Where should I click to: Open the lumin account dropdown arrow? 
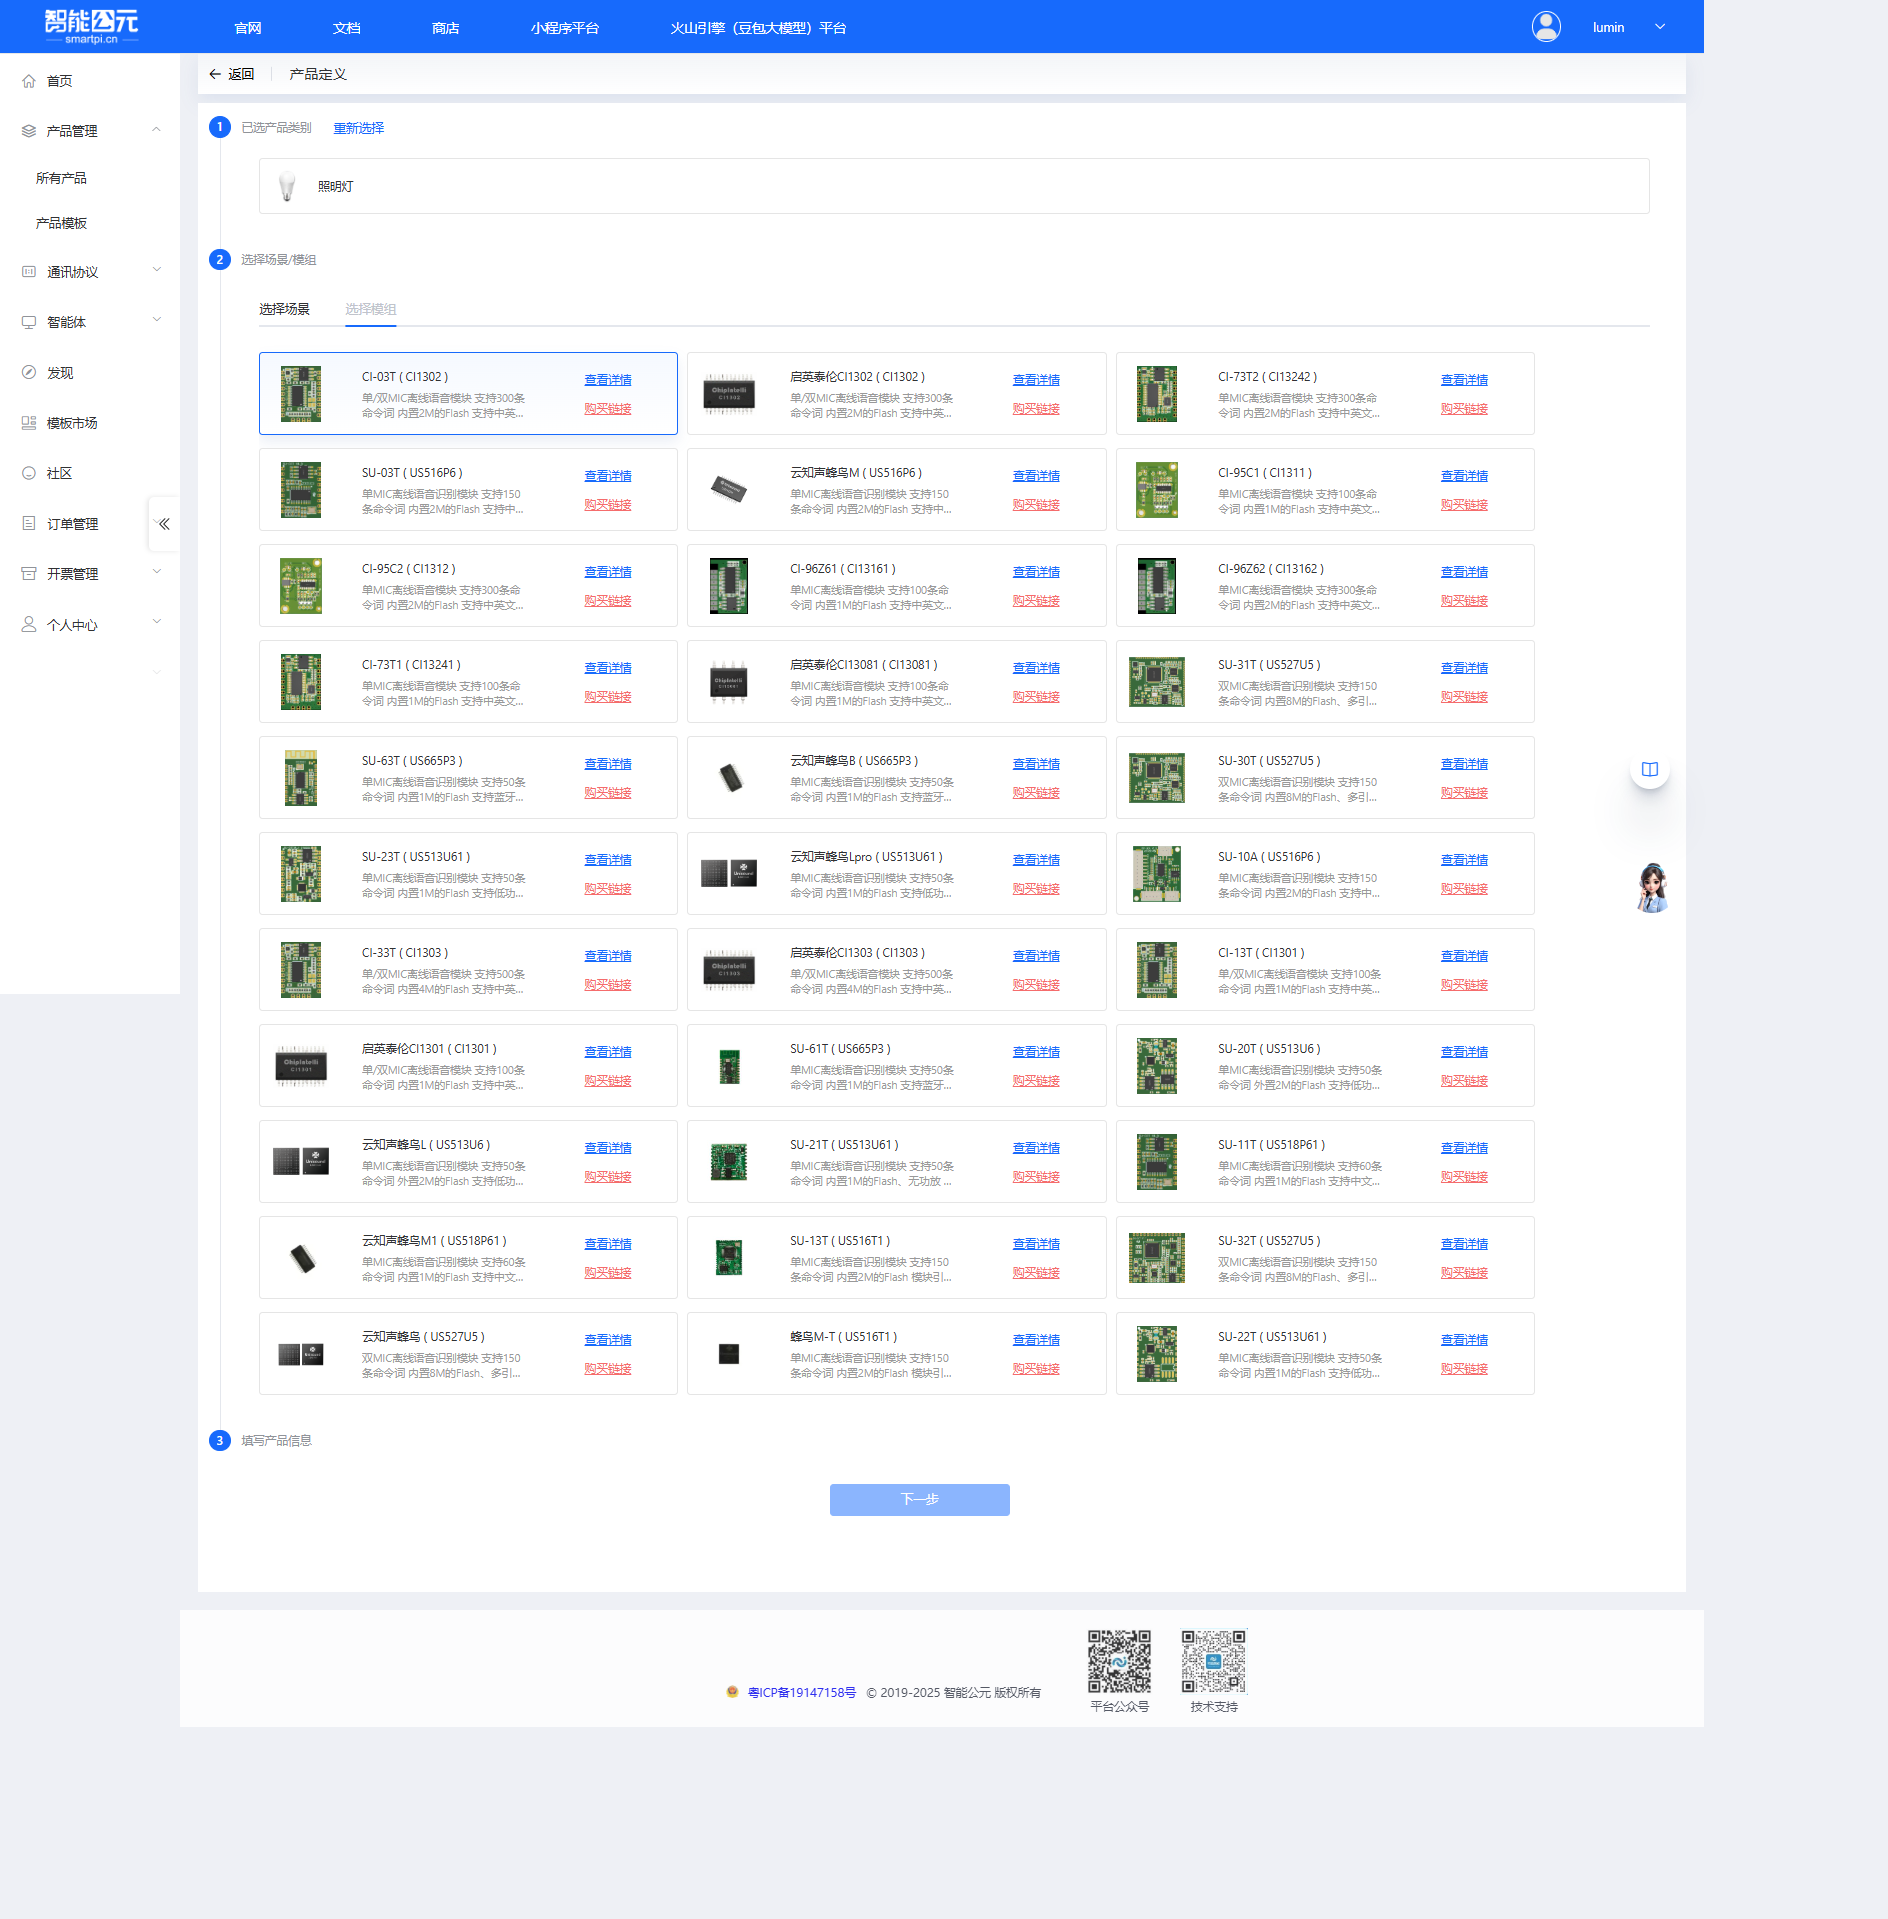coord(1660,27)
